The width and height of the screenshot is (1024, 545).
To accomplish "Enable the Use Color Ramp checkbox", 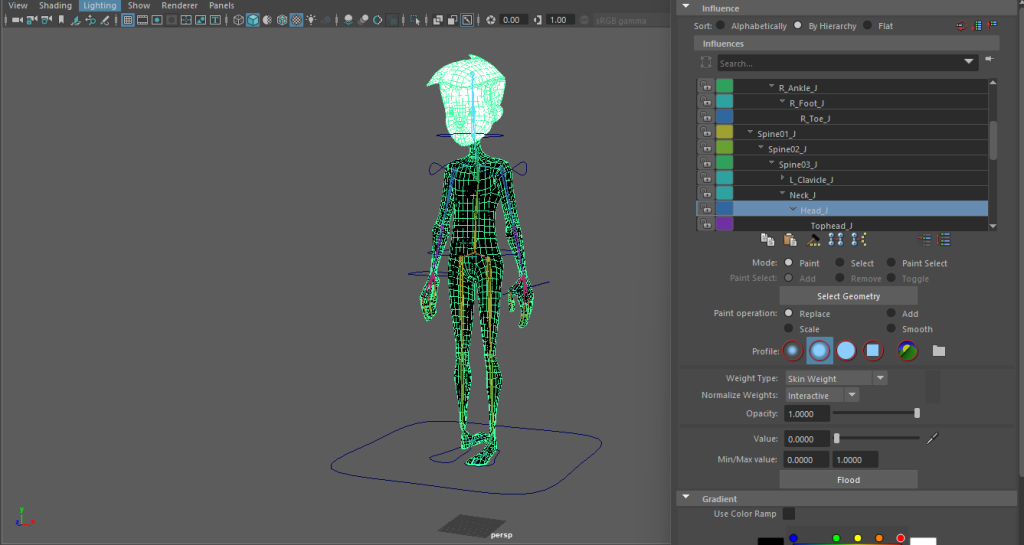I will [x=789, y=514].
